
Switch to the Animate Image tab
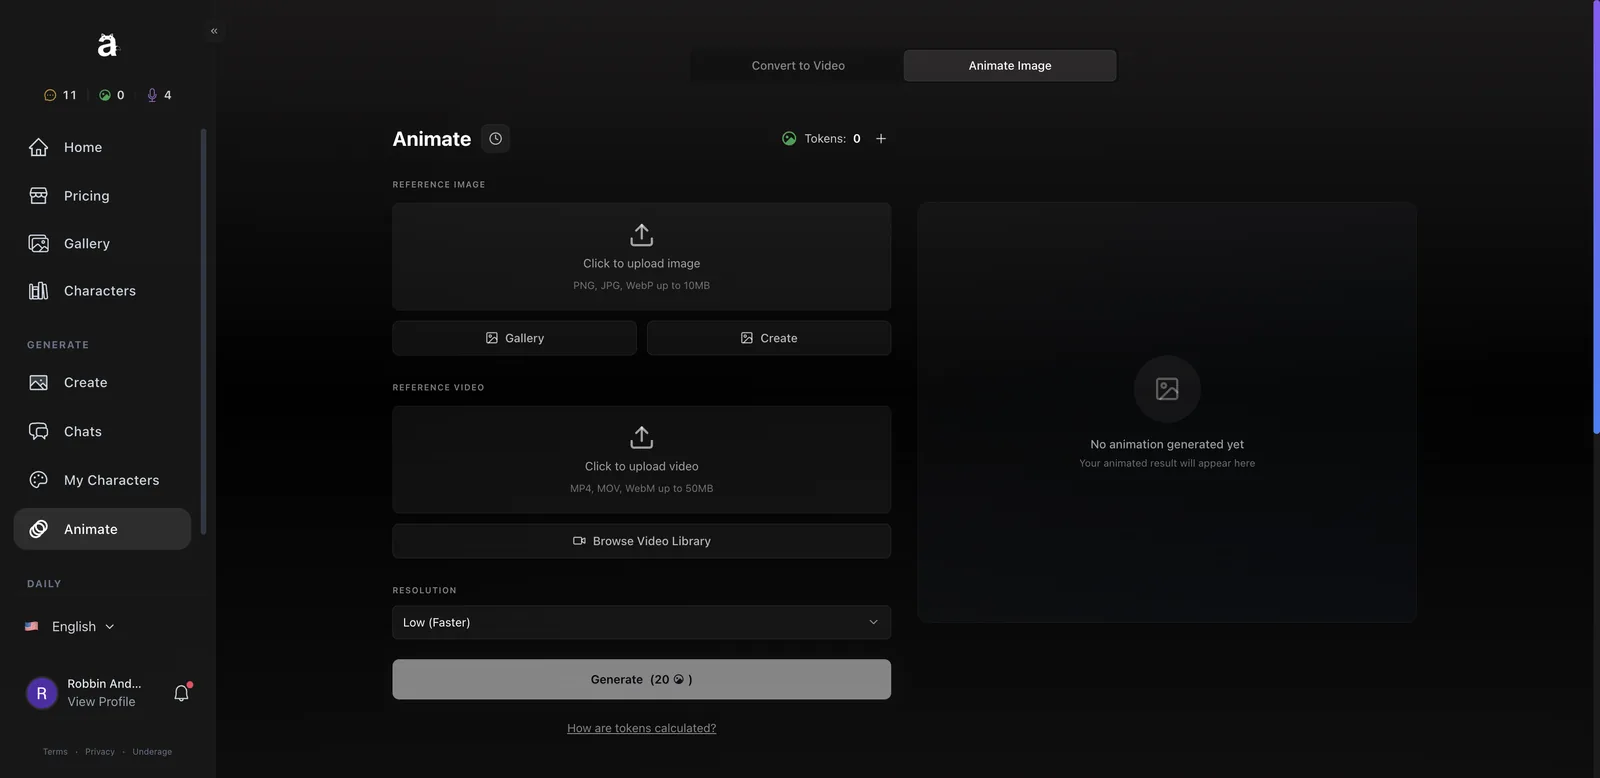(1010, 66)
